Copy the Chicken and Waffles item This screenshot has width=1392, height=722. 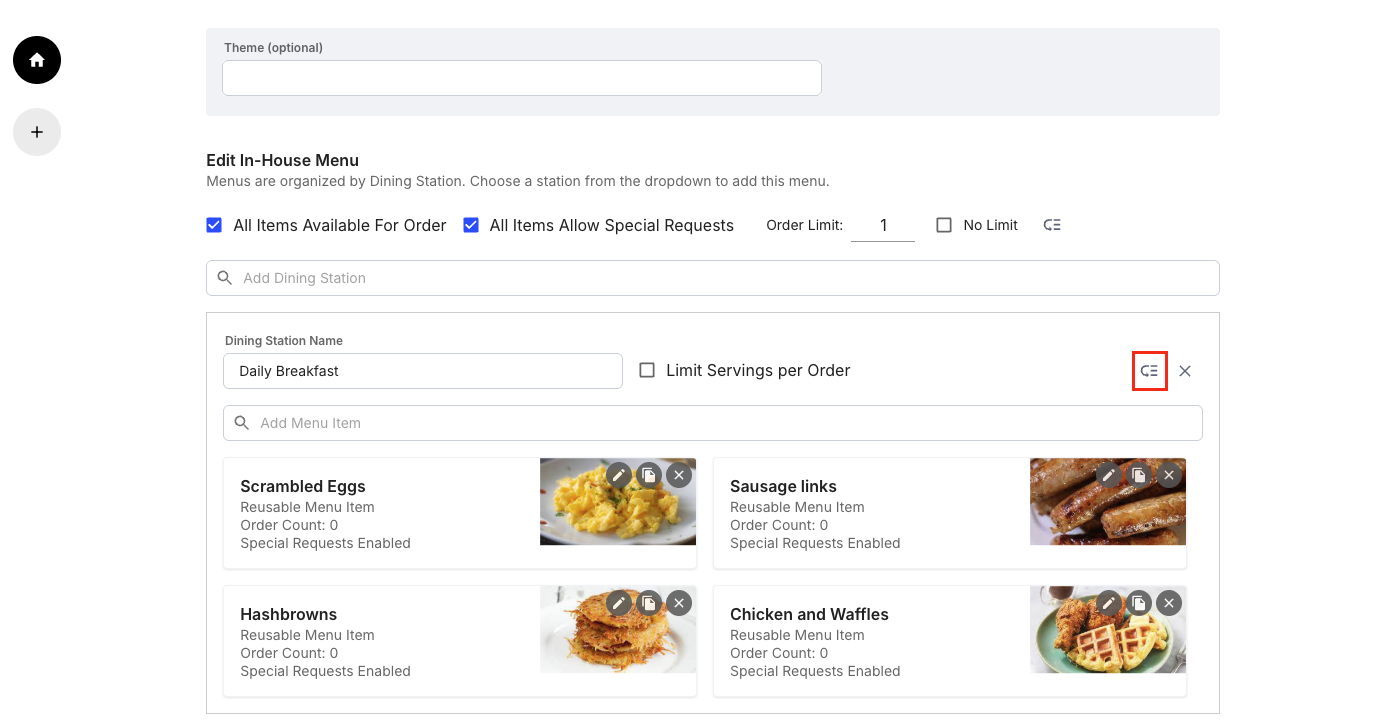1139,603
